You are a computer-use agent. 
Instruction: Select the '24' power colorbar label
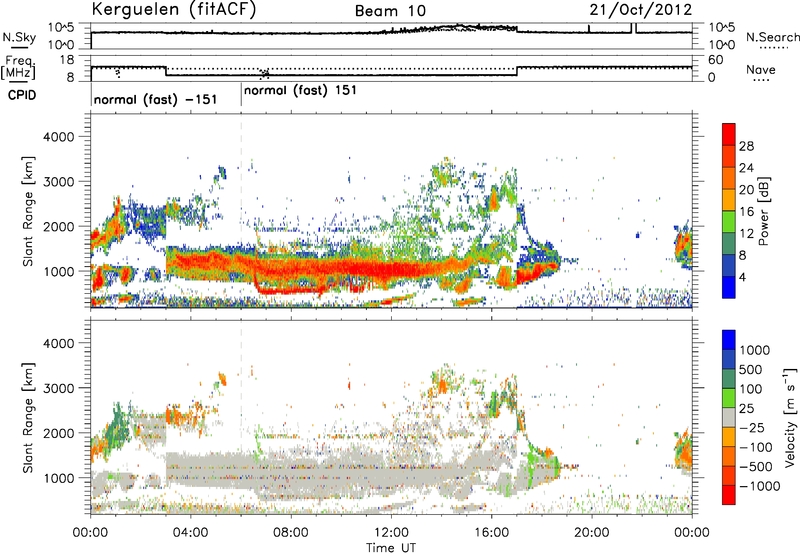coord(746,168)
